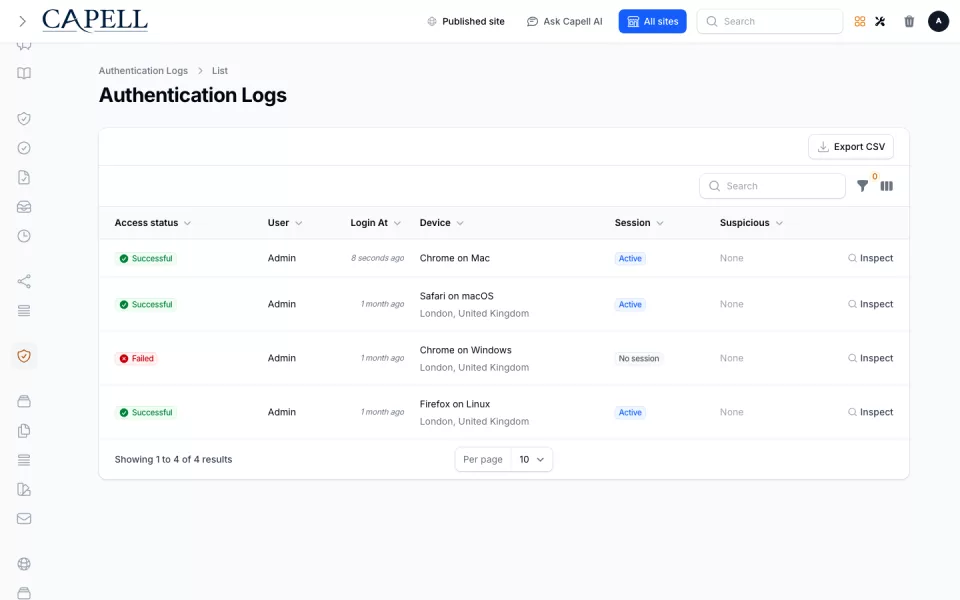The width and height of the screenshot is (960, 600).
Task: Click the clock history icon in sidebar
Action: tap(24, 236)
